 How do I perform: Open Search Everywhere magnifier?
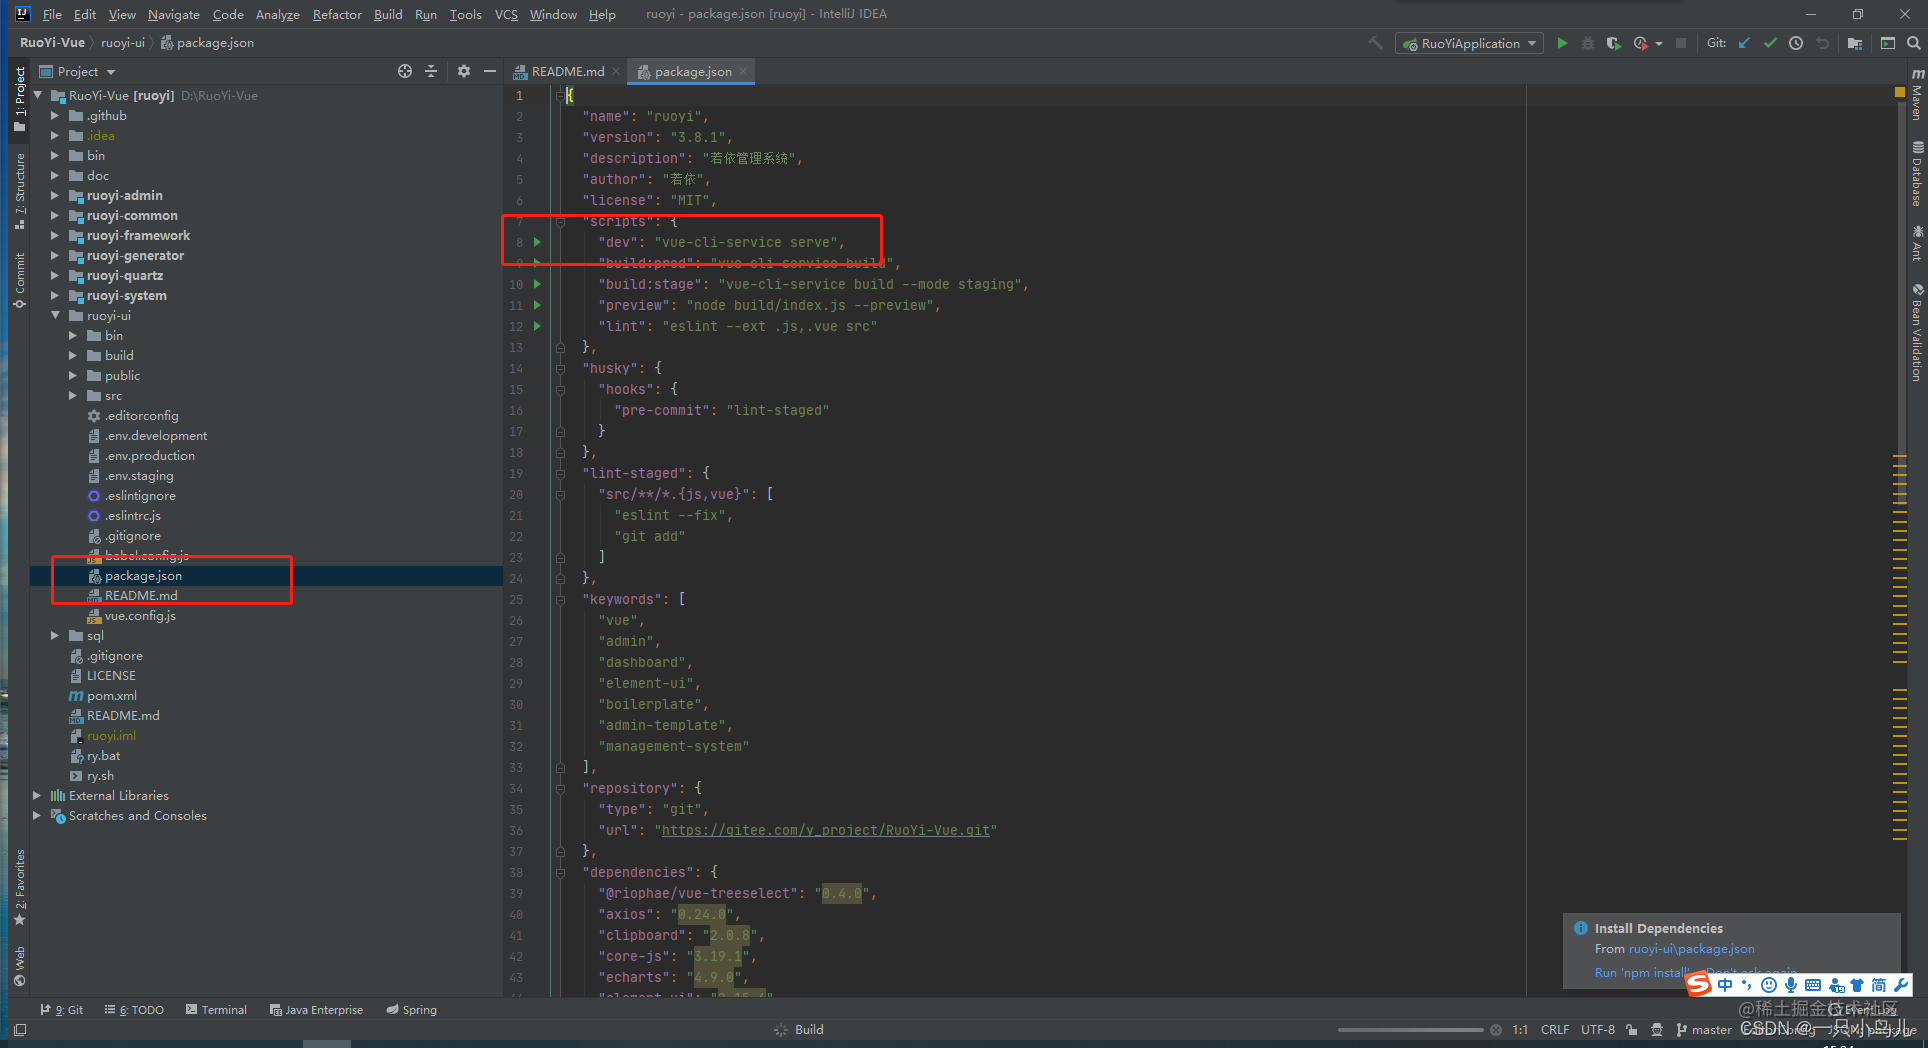1913,43
